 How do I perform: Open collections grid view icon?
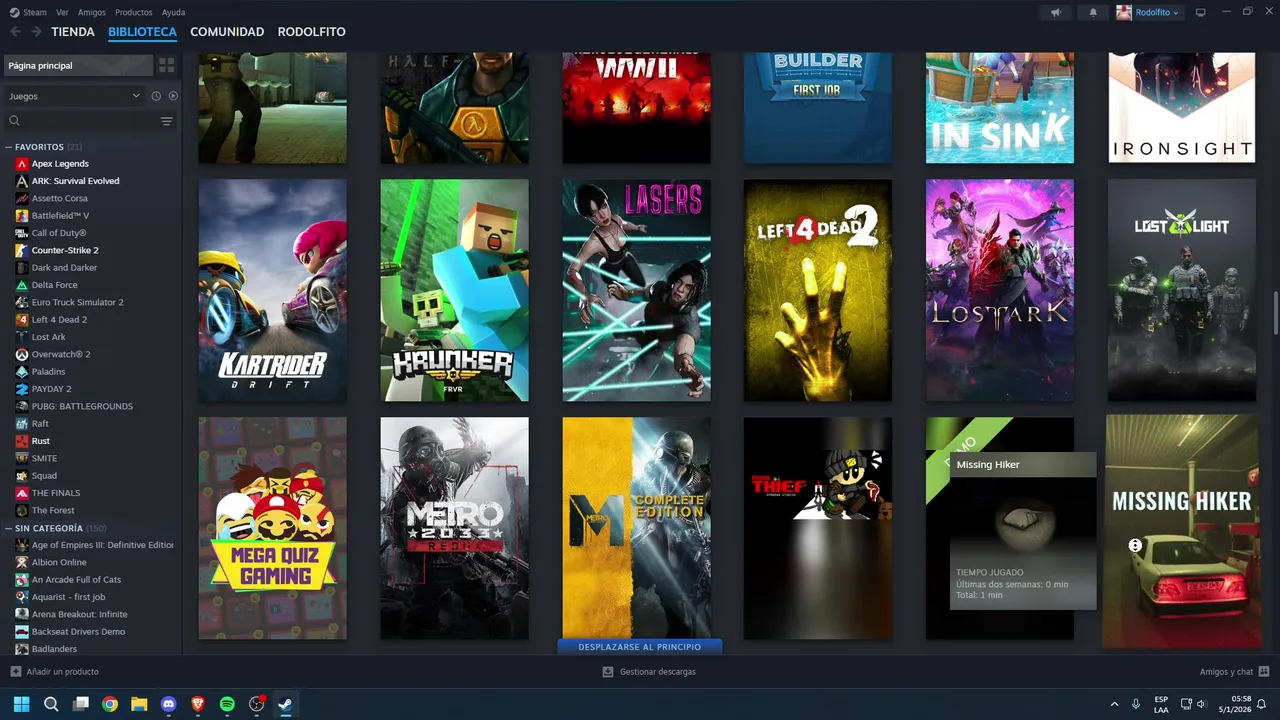point(166,65)
